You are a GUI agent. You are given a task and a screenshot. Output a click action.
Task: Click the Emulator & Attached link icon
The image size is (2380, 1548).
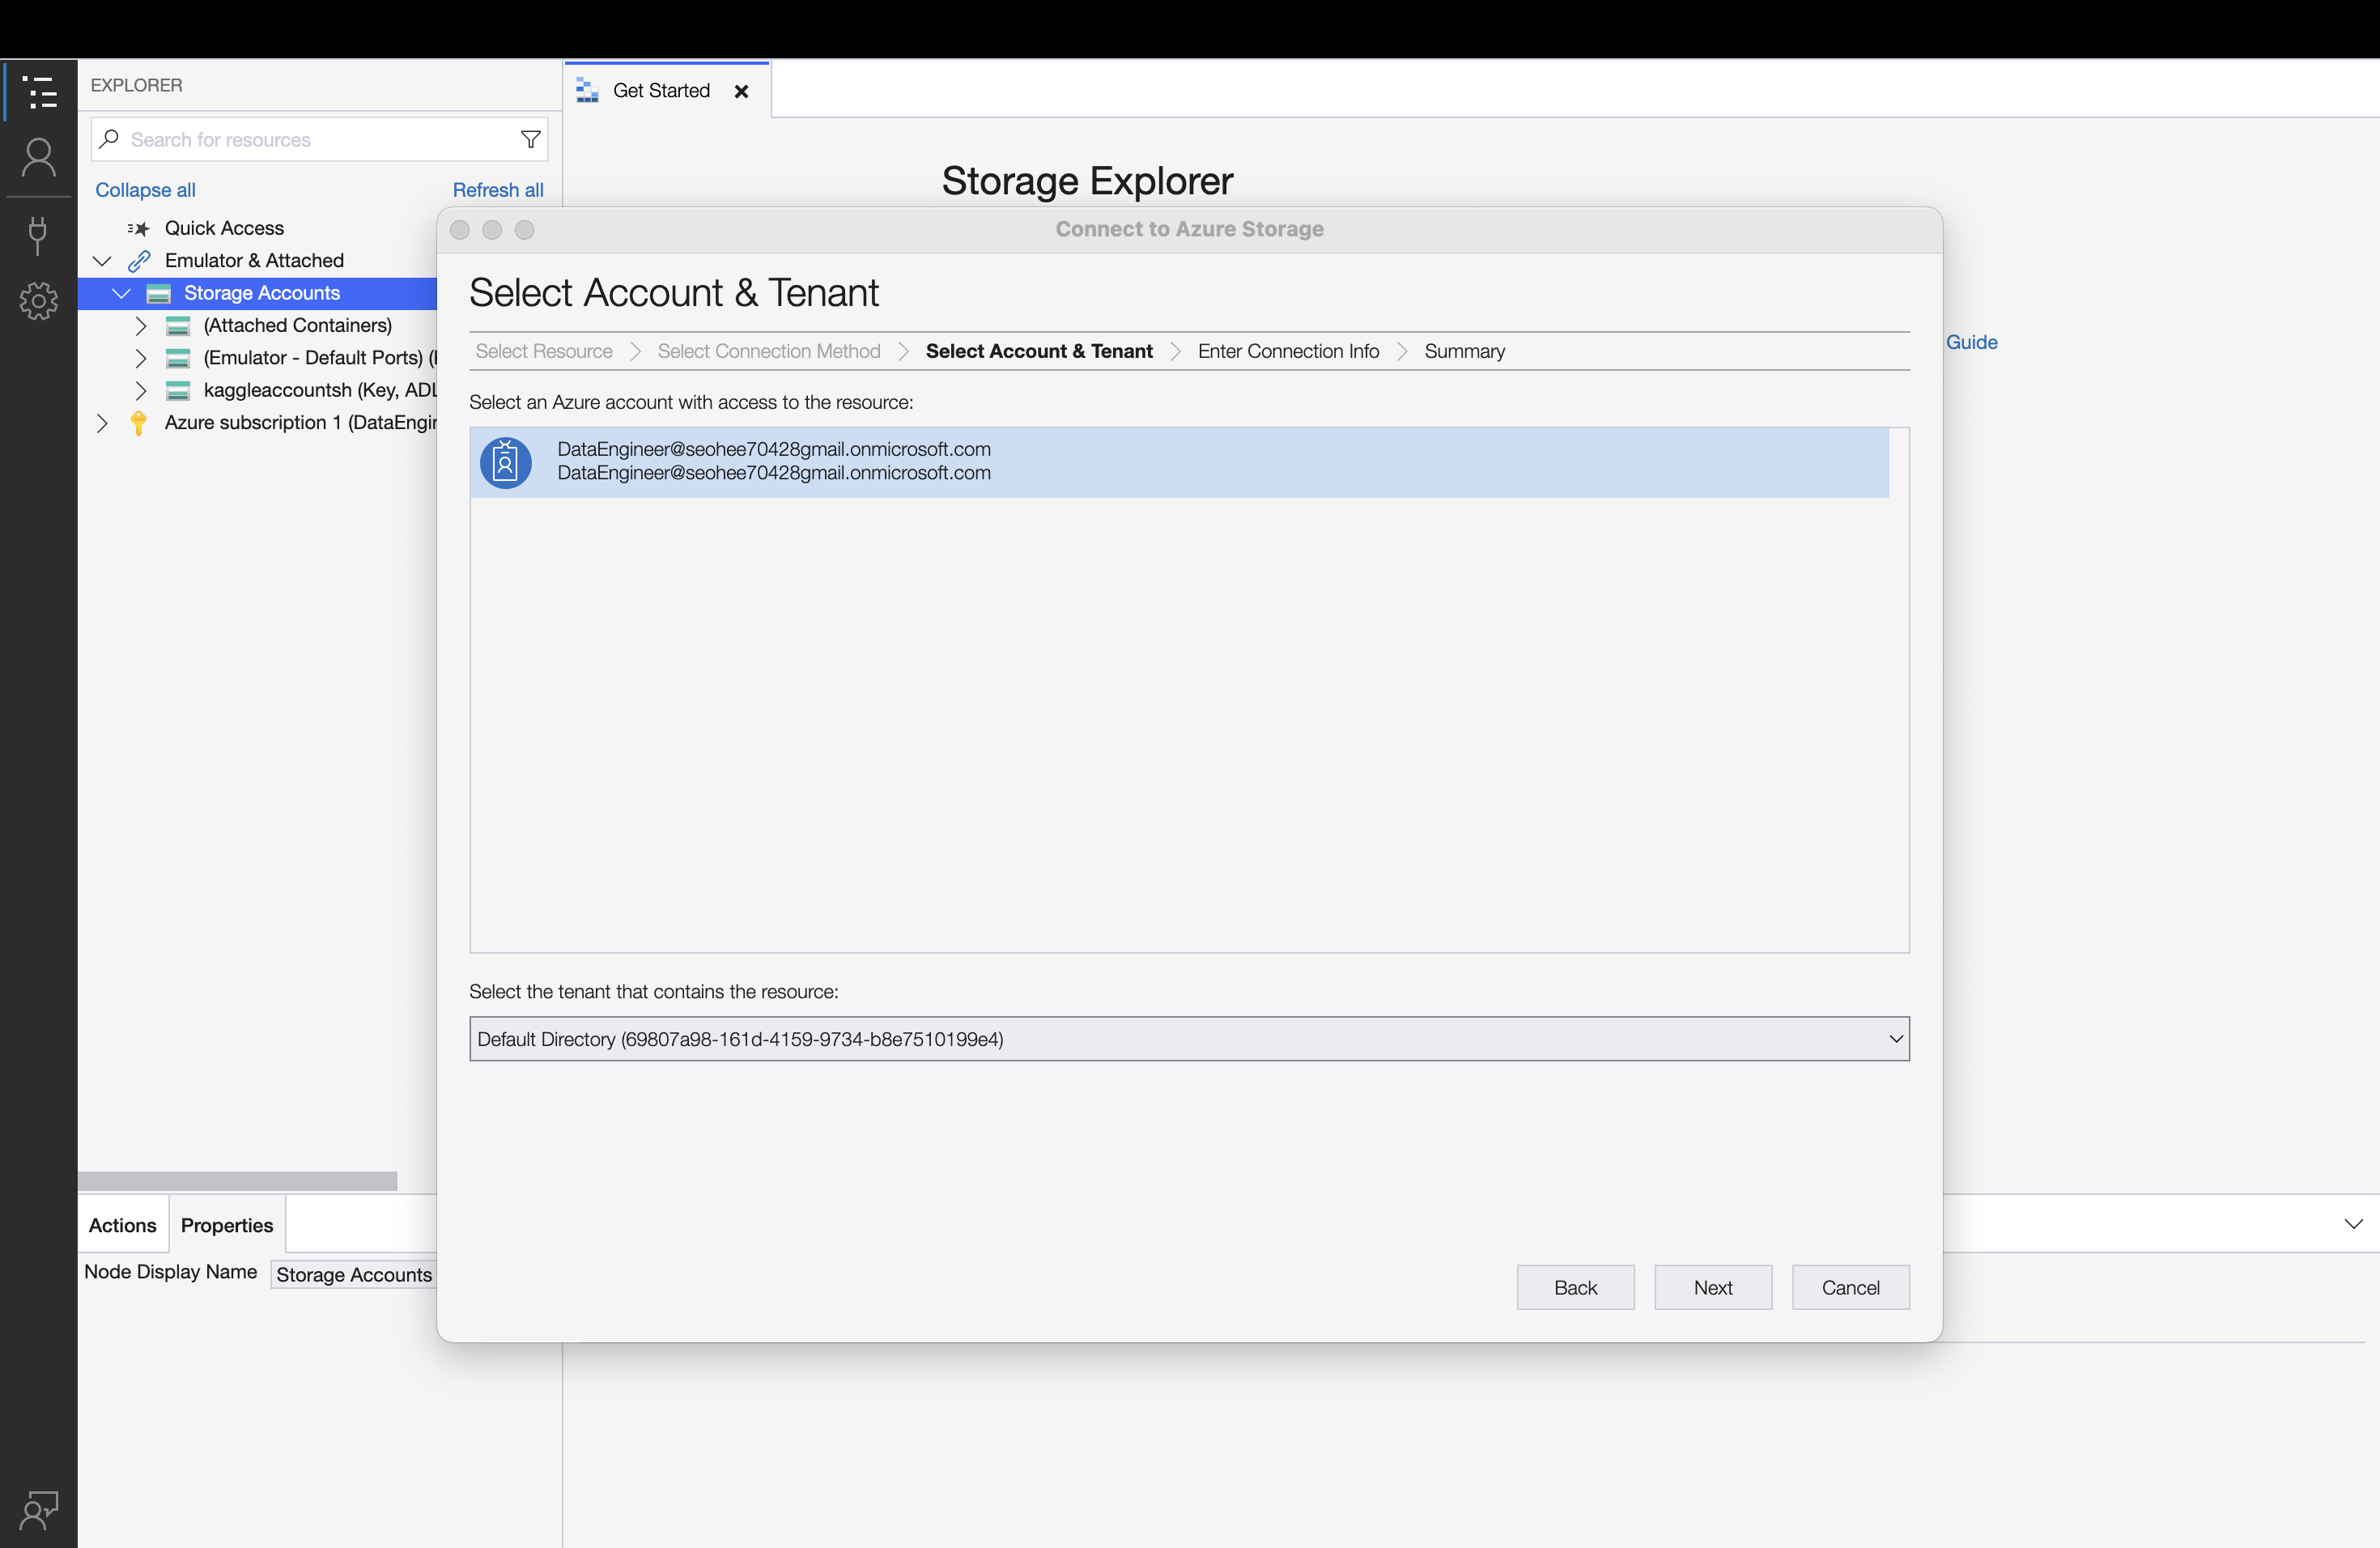coord(139,261)
